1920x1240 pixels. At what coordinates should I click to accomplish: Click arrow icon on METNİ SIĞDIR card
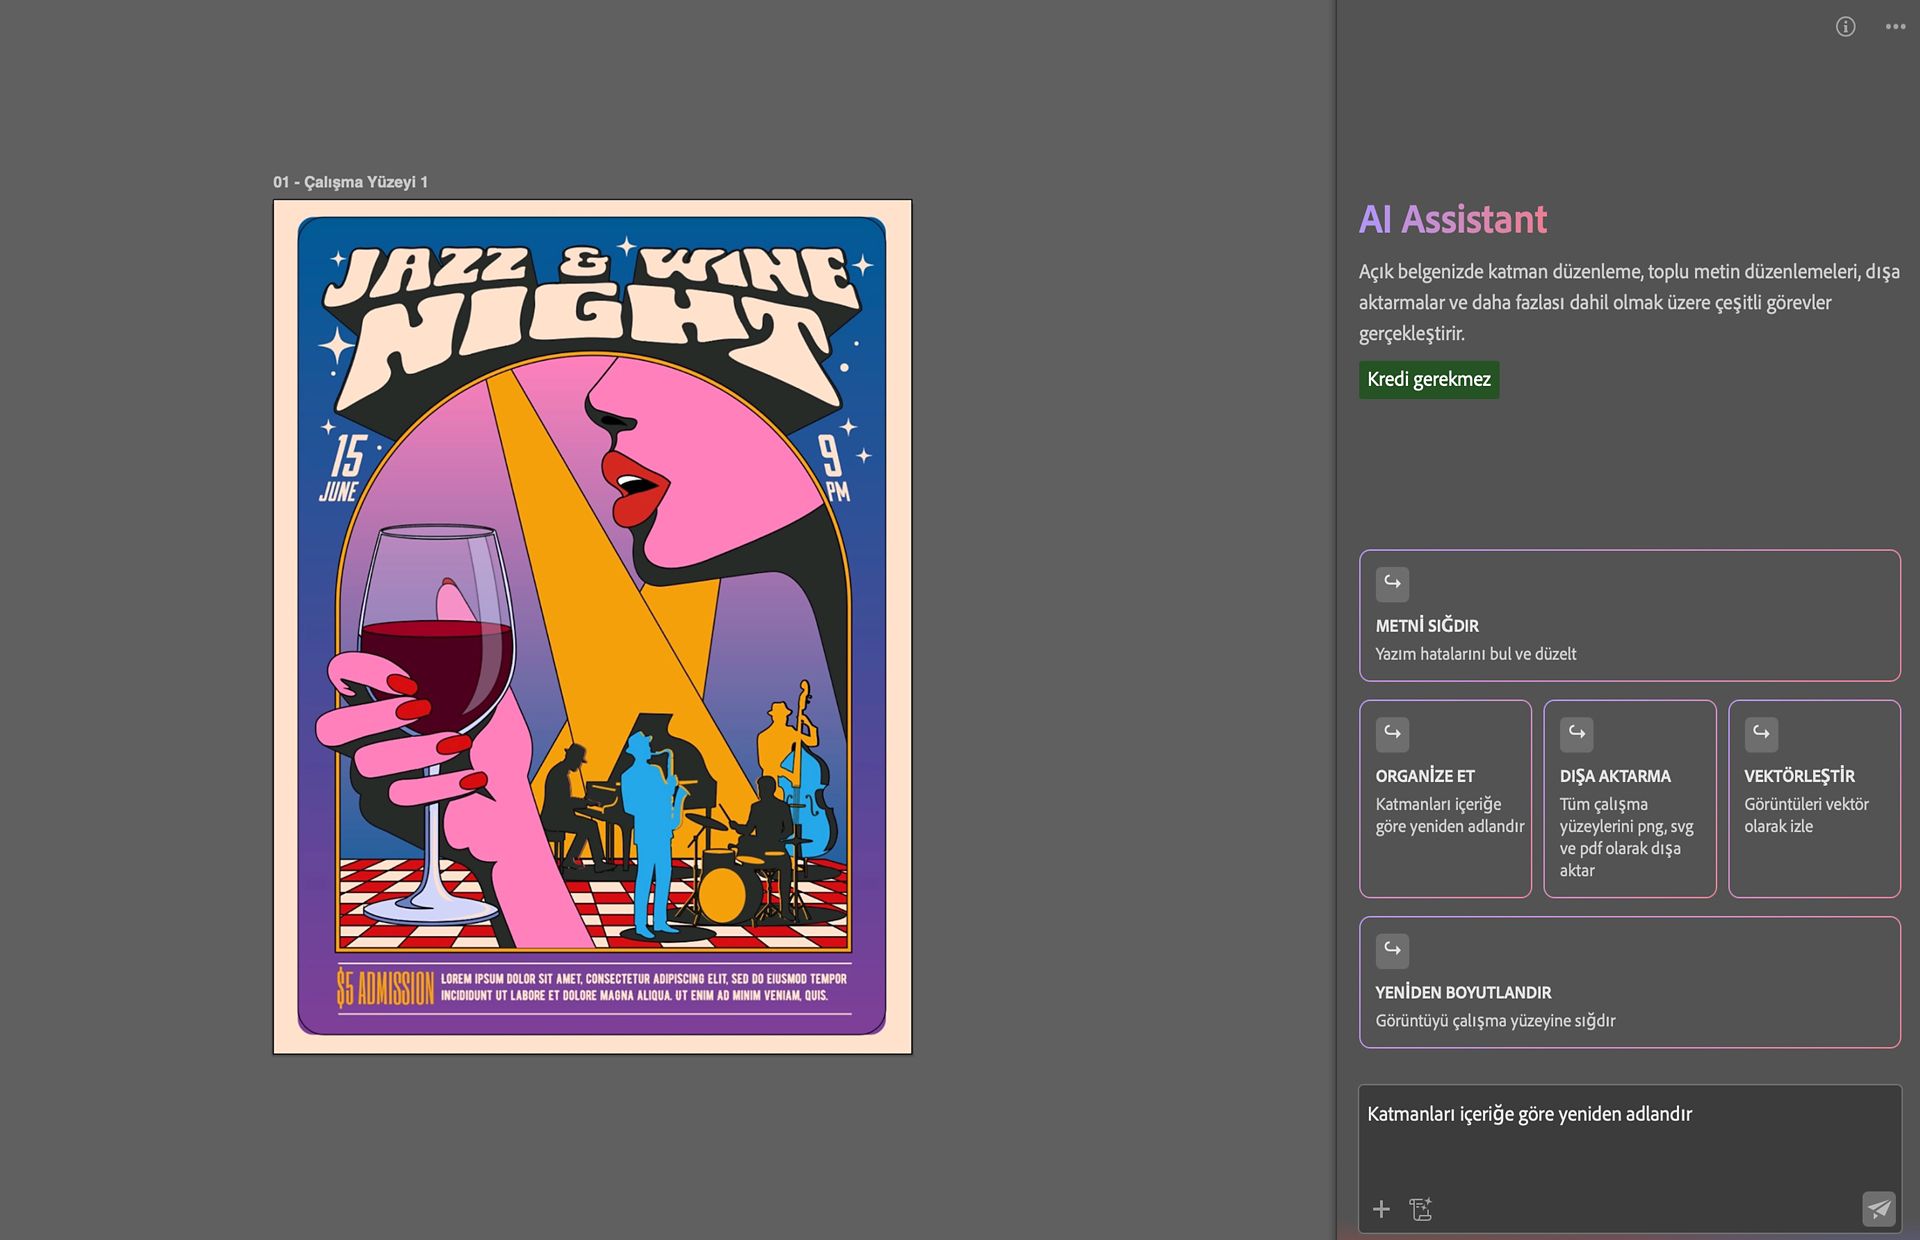pyautogui.click(x=1392, y=584)
